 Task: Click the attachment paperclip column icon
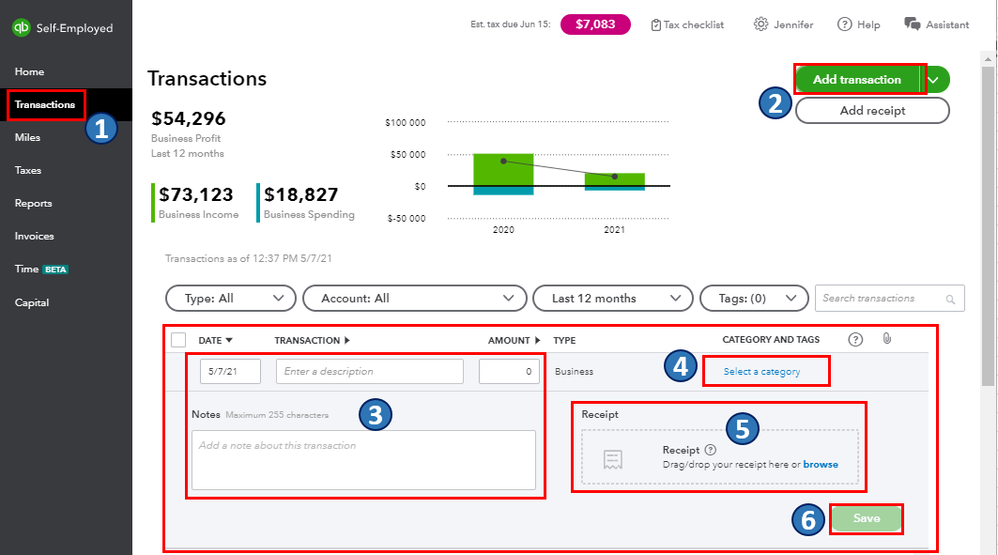[x=887, y=339]
